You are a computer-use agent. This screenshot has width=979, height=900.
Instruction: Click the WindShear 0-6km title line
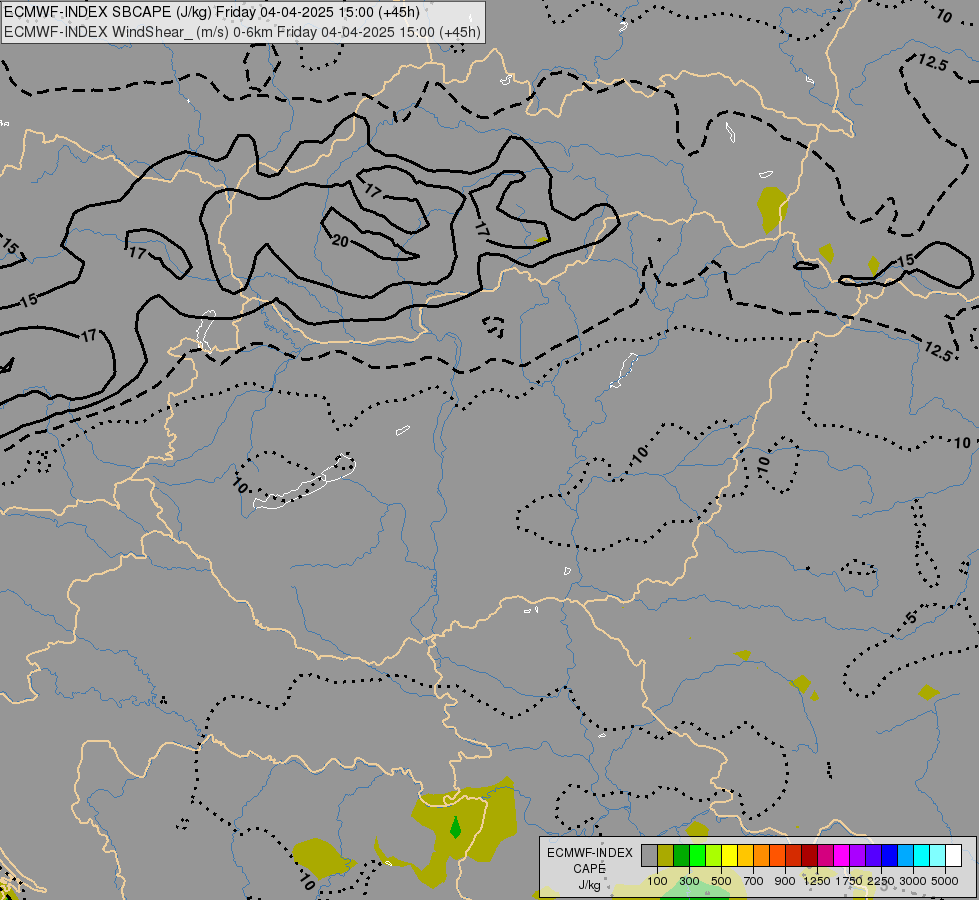click(242, 32)
